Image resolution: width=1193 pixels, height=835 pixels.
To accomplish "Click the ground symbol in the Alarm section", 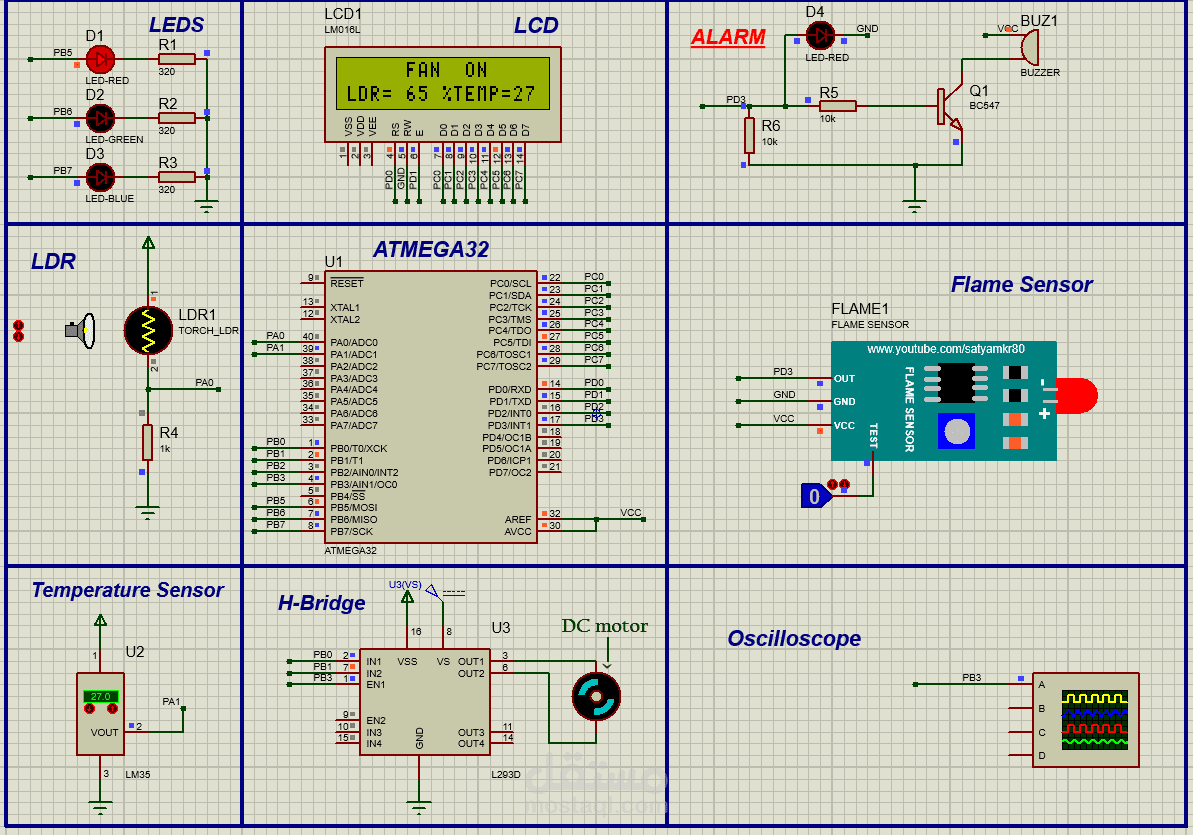I will tap(915, 206).
